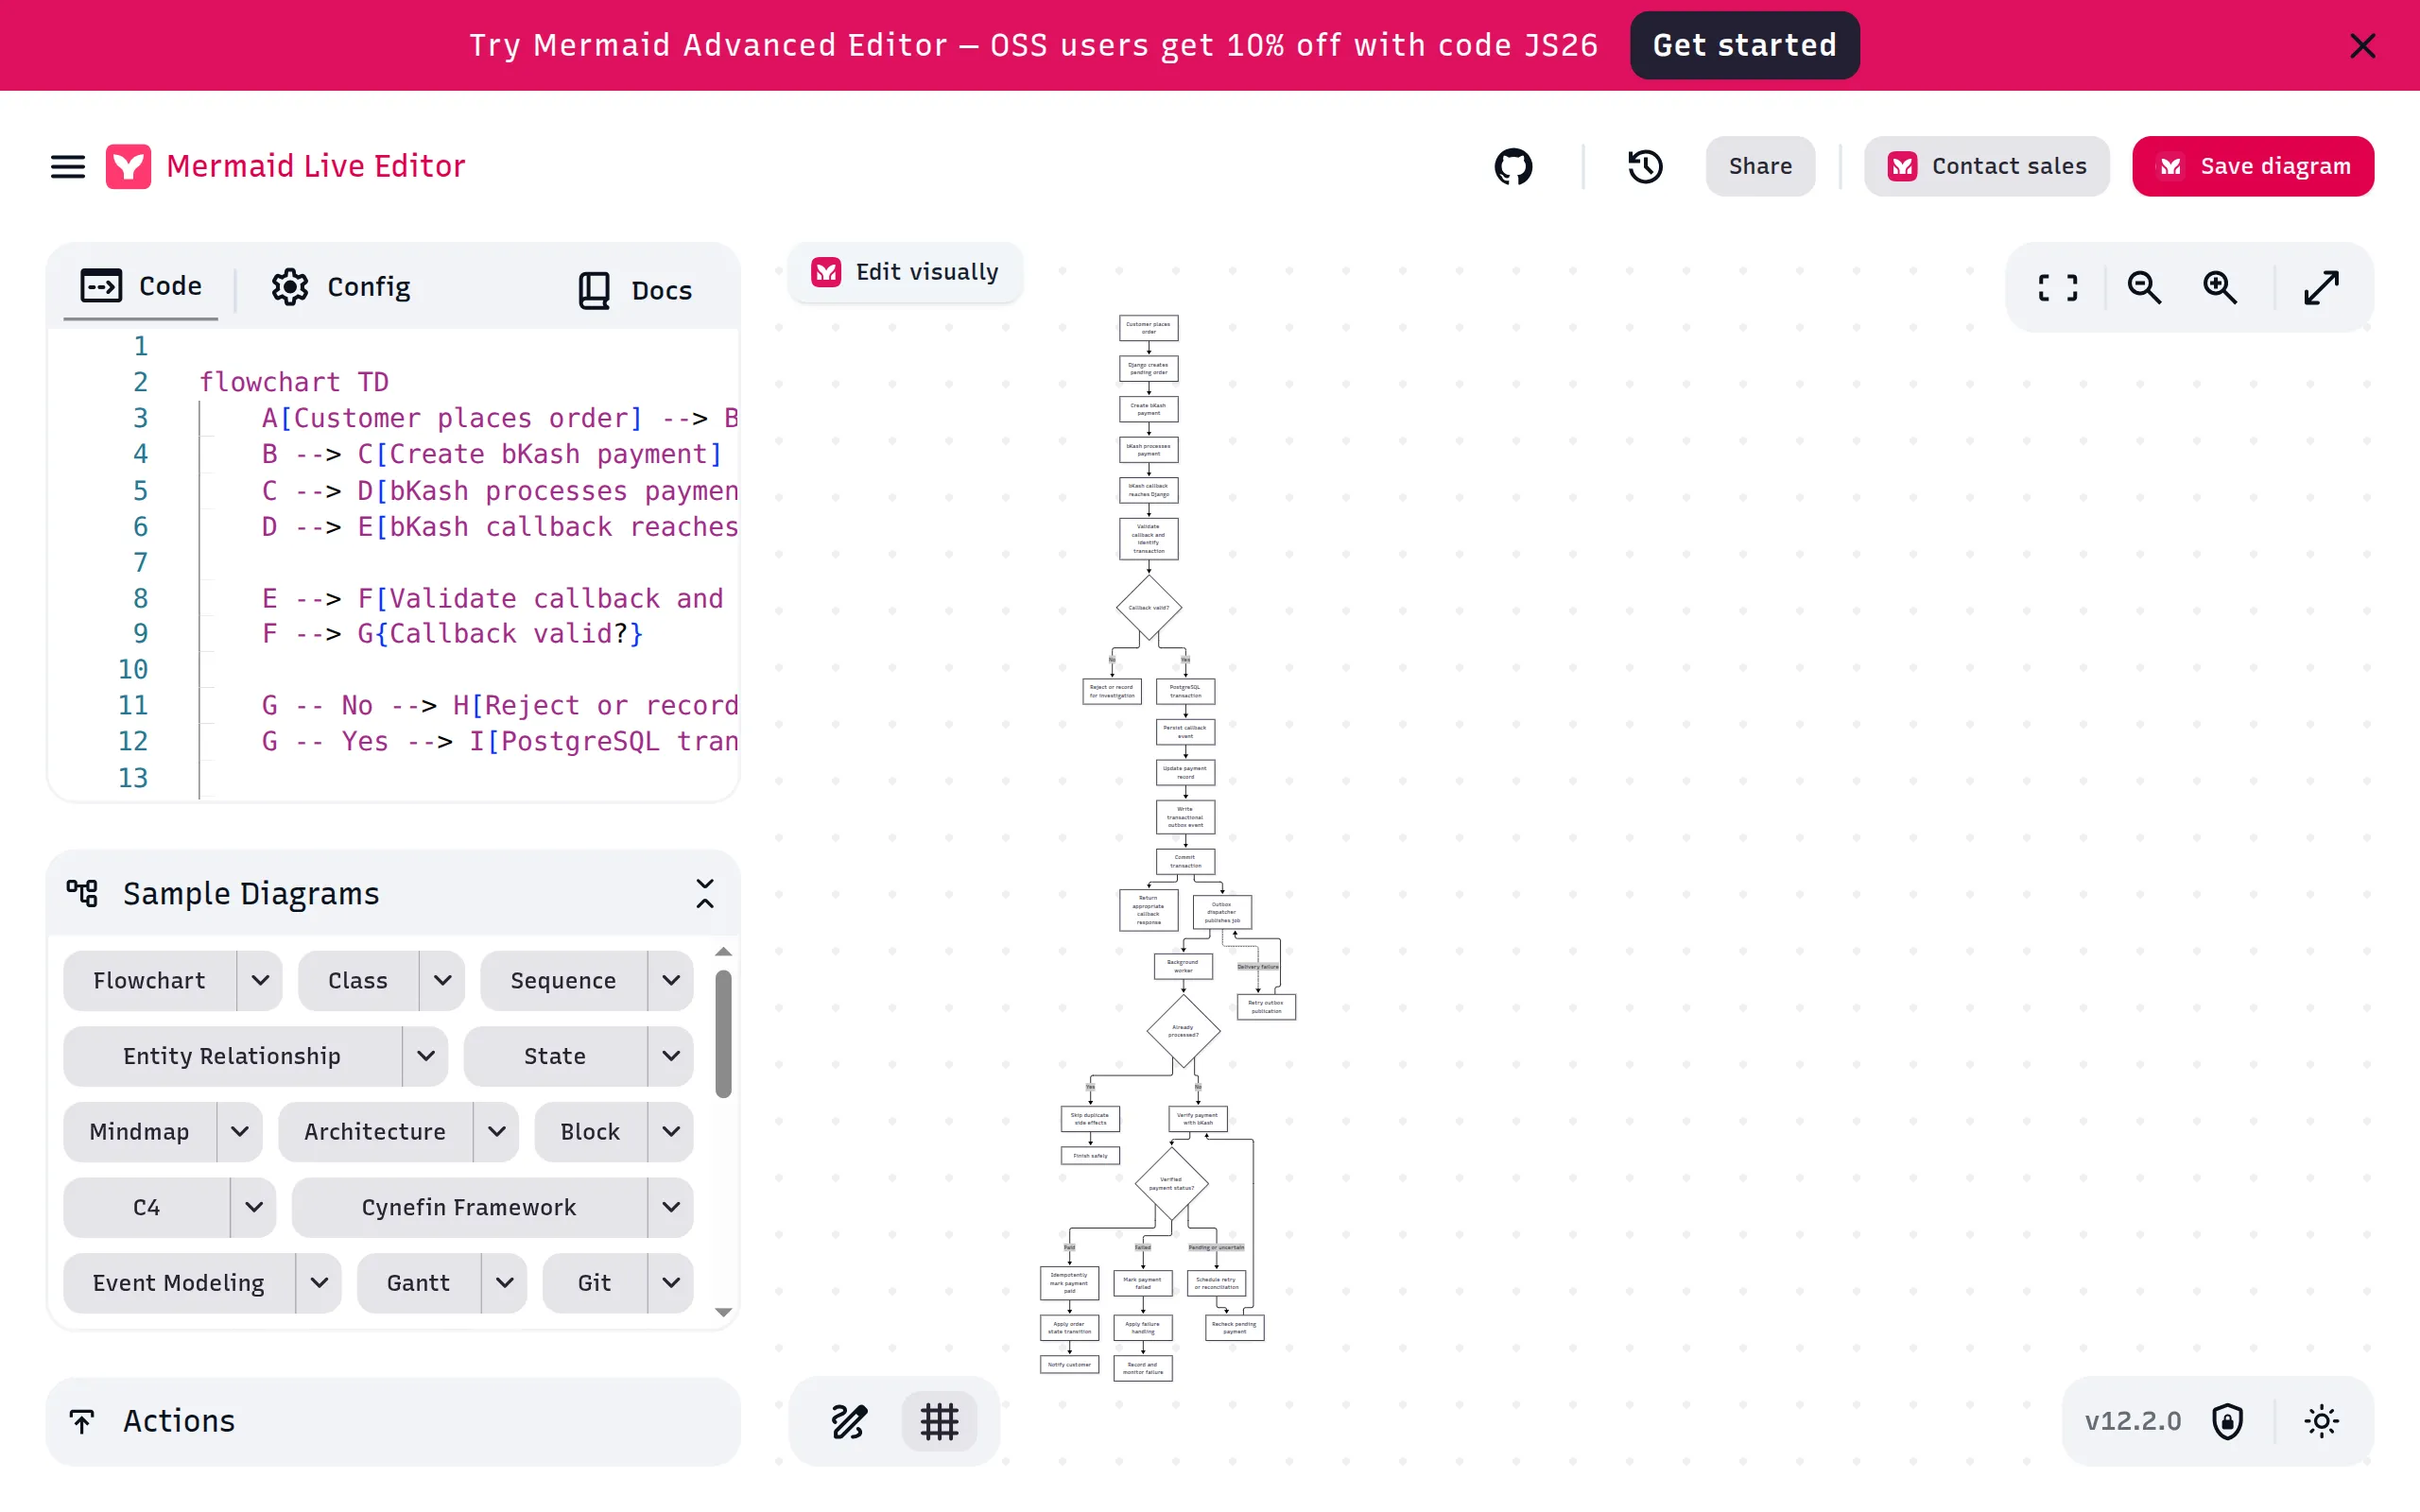2420x1512 pixels.
Task: Click the Share button
Action: tap(1760, 166)
